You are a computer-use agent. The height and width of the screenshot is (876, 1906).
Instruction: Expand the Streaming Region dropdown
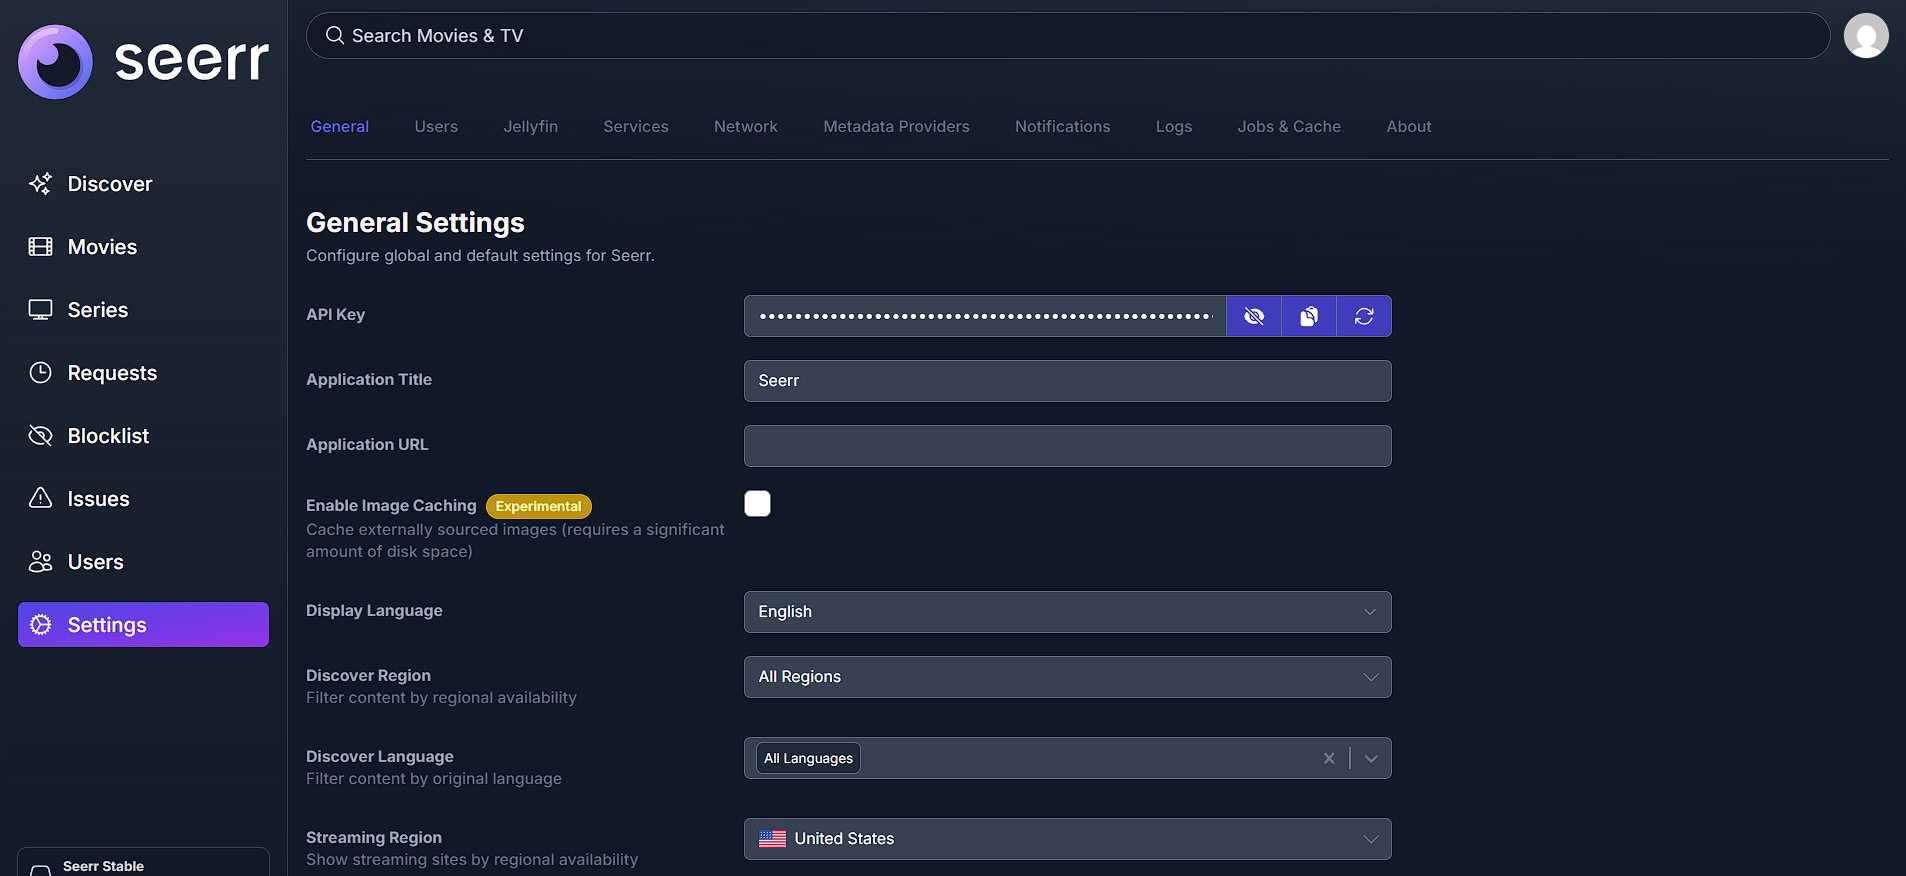[1067, 839]
